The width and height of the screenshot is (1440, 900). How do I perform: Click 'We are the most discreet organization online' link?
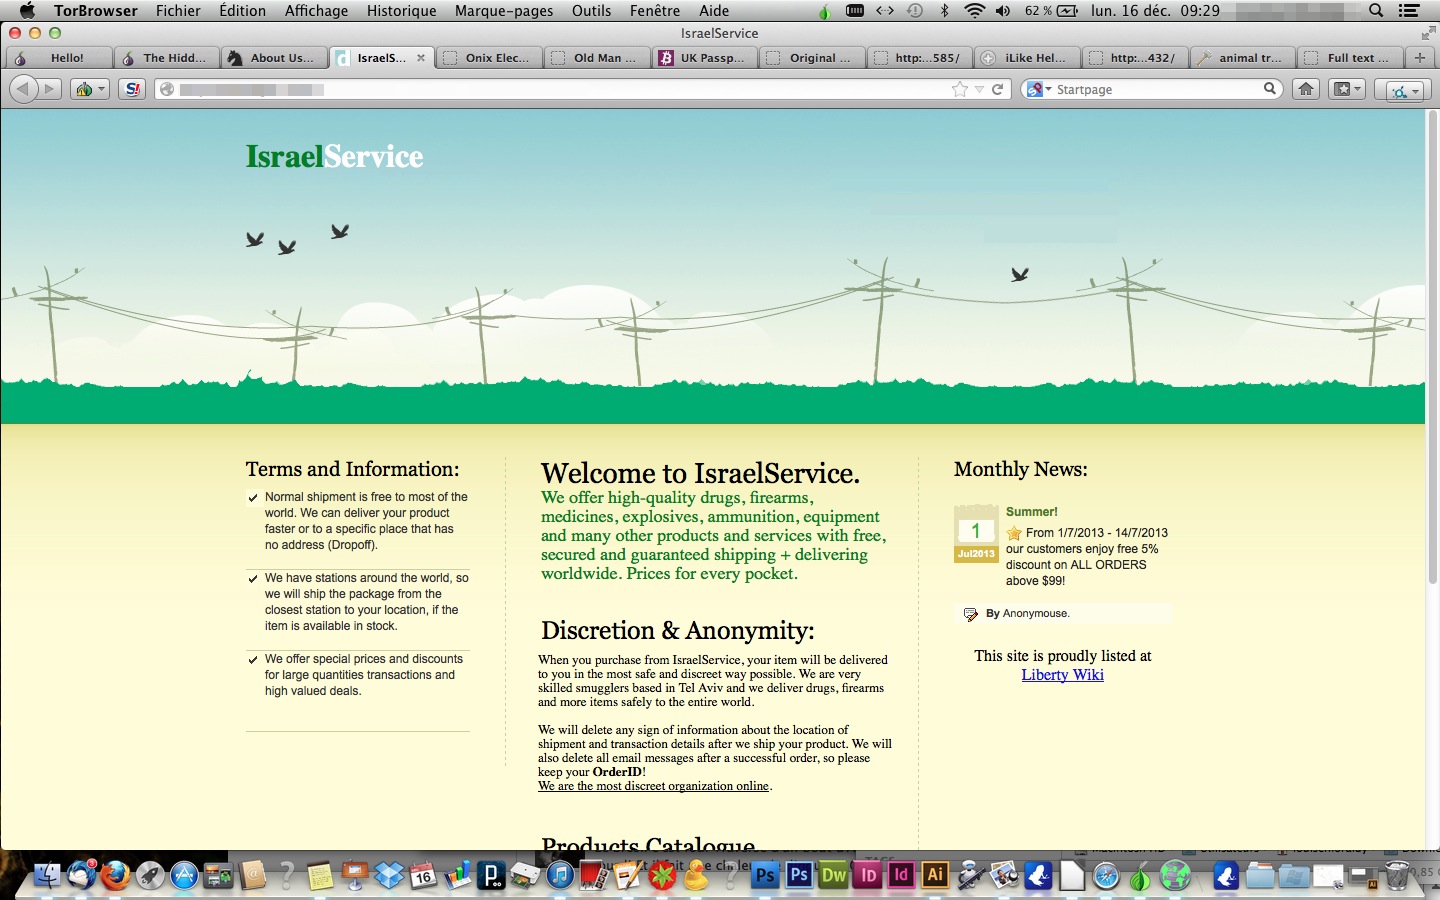(x=653, y=786)
